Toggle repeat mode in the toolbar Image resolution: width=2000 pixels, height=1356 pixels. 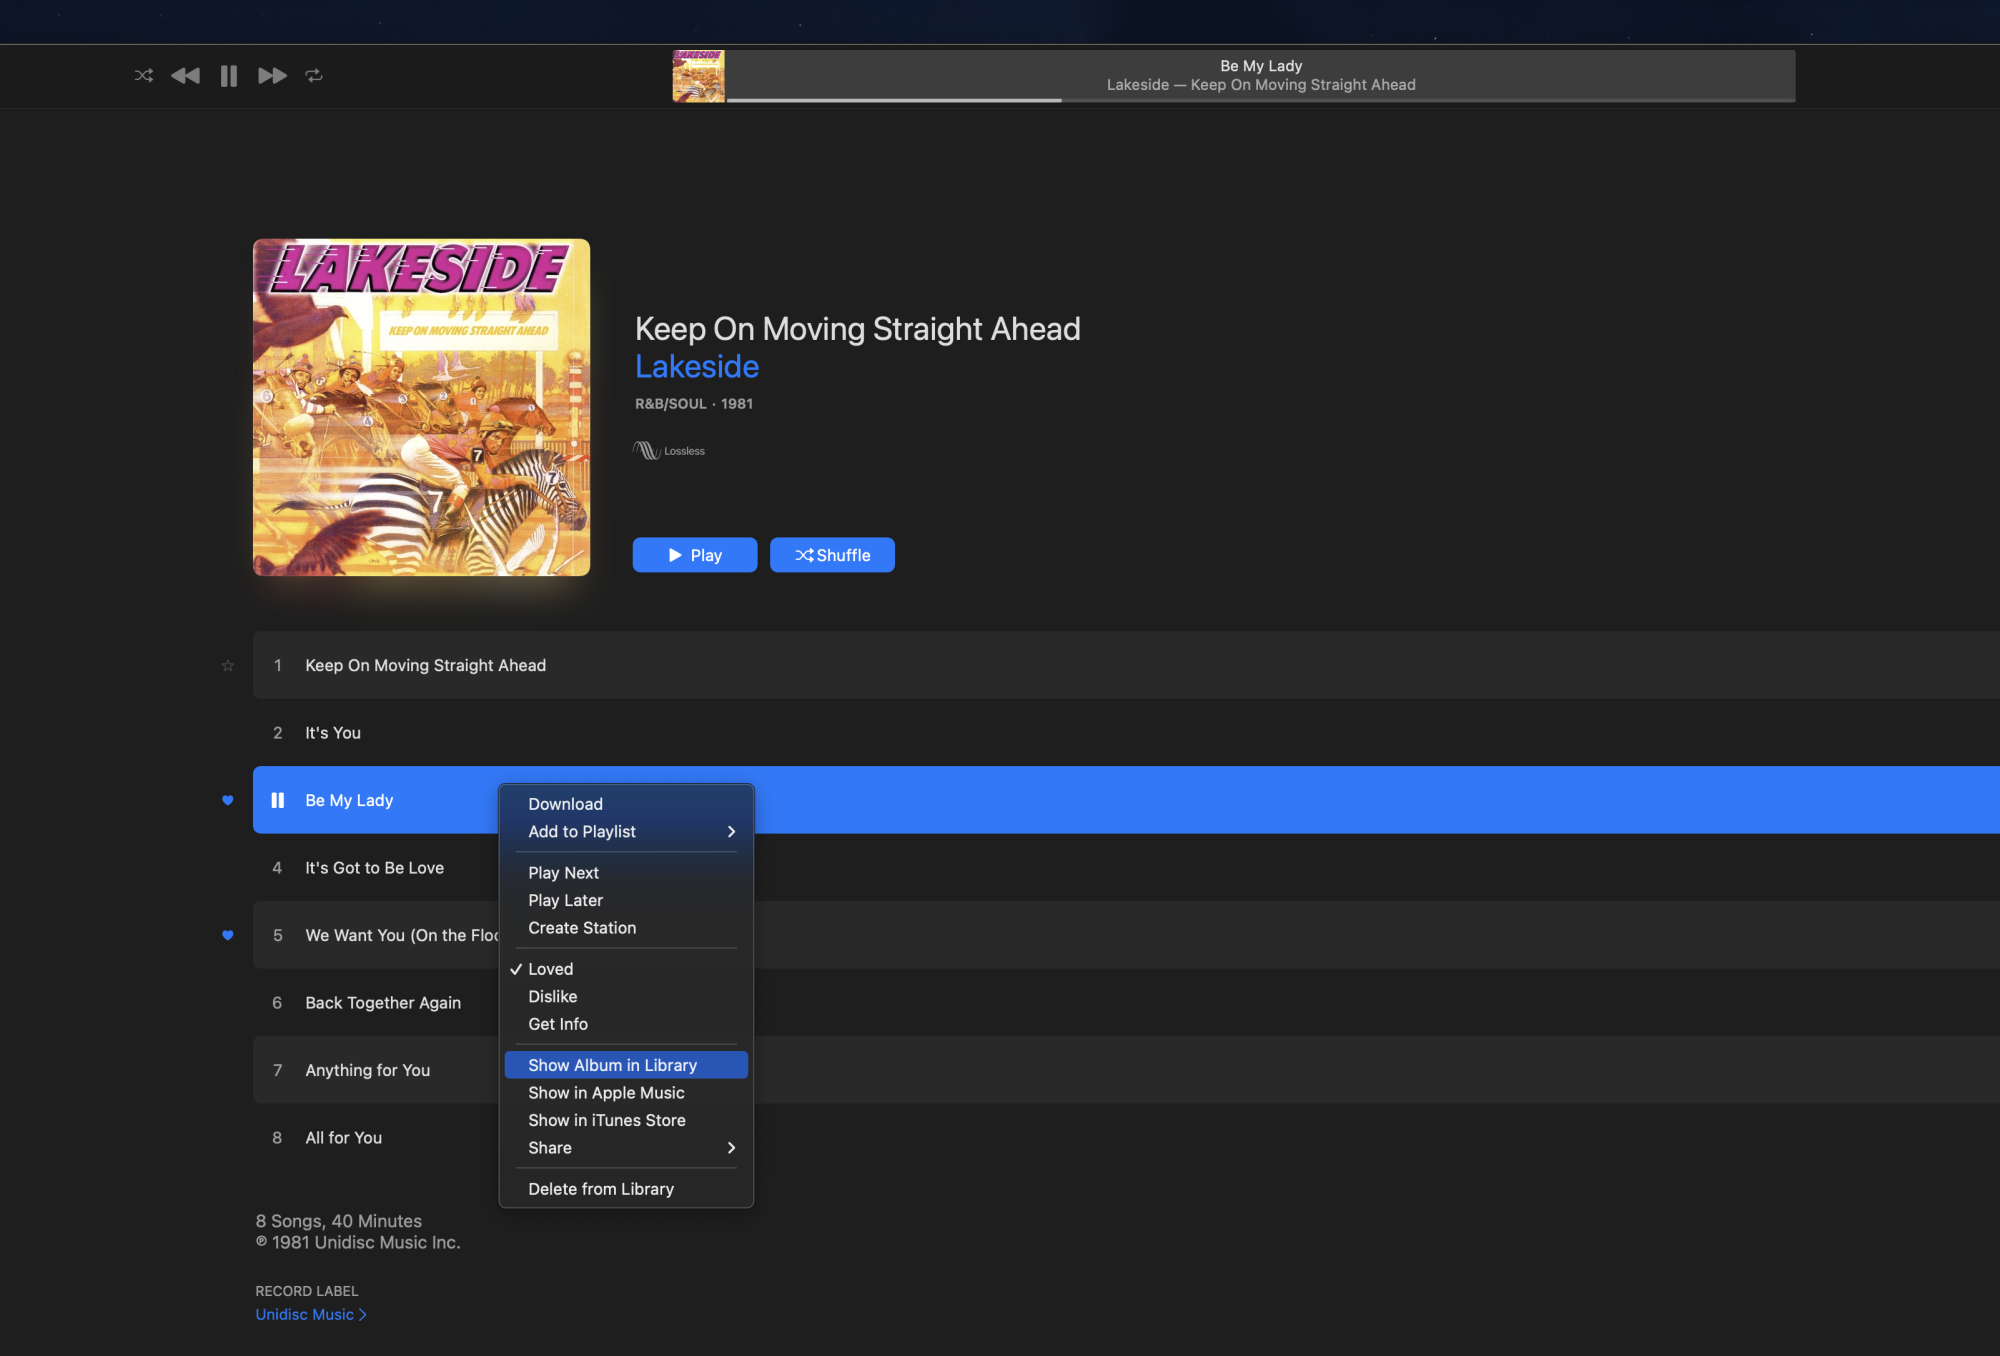coord(314,76)
